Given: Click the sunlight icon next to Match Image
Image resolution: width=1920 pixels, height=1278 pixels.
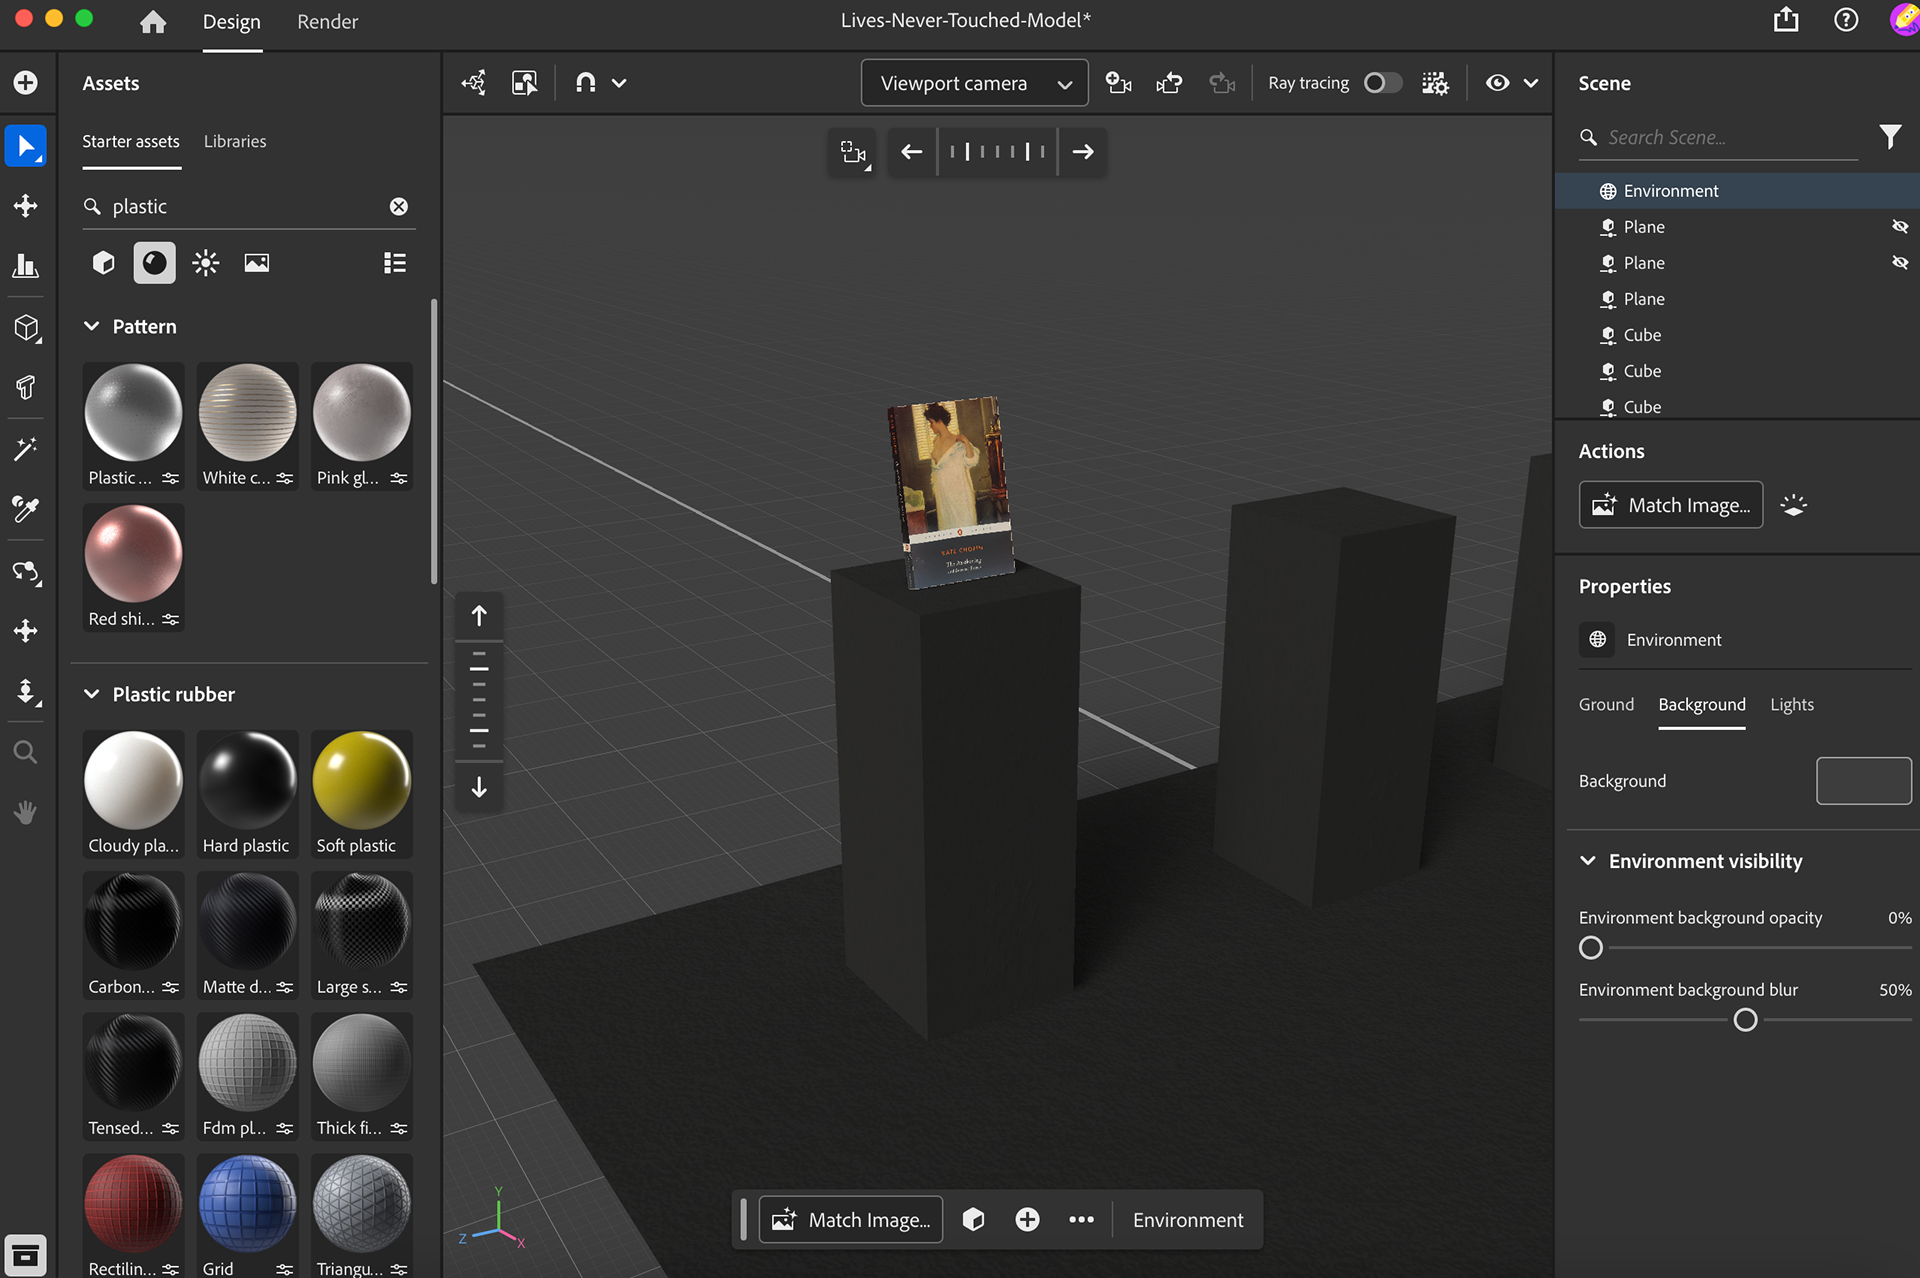Looking at the screenshot, I should [x=1794, y=505].
